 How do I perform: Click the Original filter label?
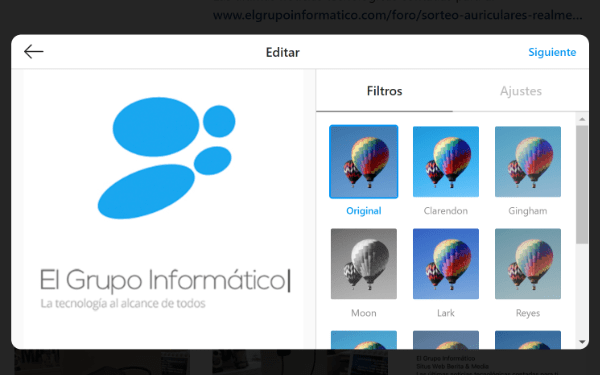(364, 211)
